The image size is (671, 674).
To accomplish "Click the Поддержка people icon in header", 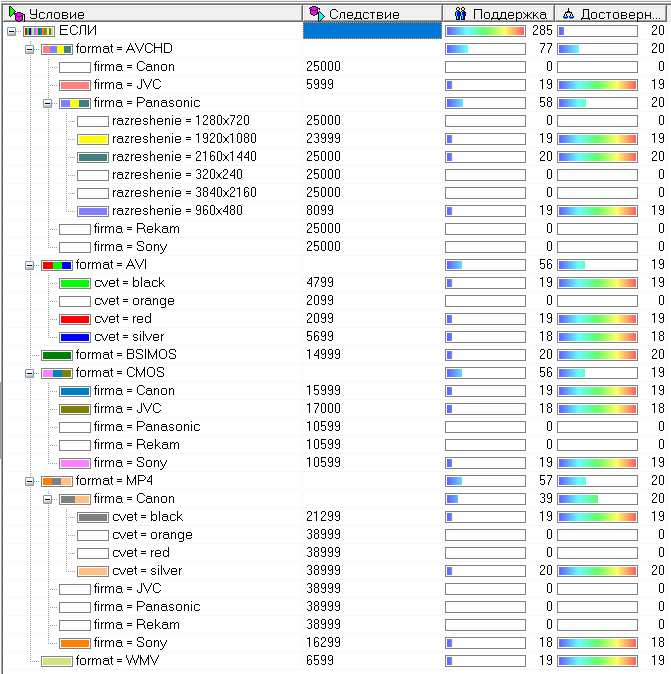I will tap(460, 13).
